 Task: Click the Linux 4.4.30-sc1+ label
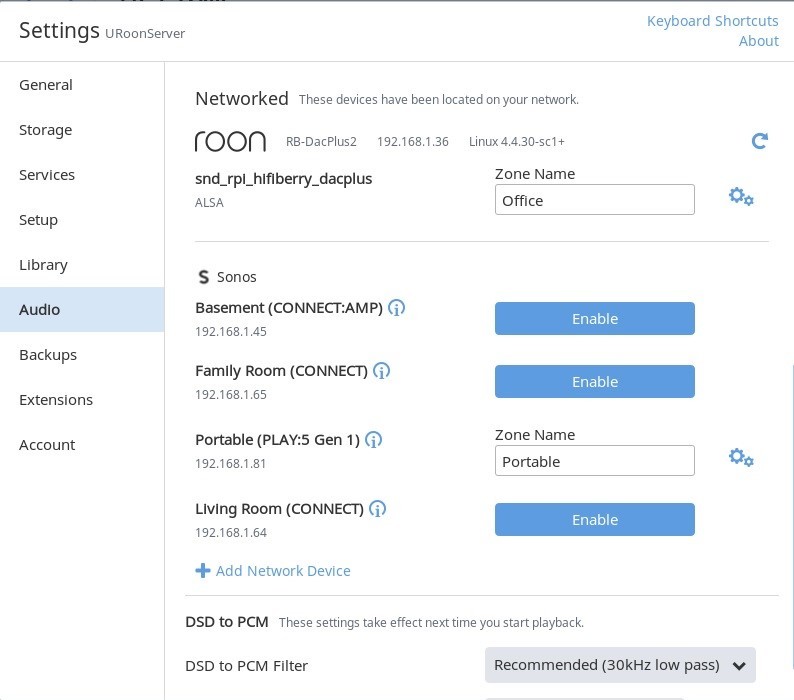(x=517, y=141)
